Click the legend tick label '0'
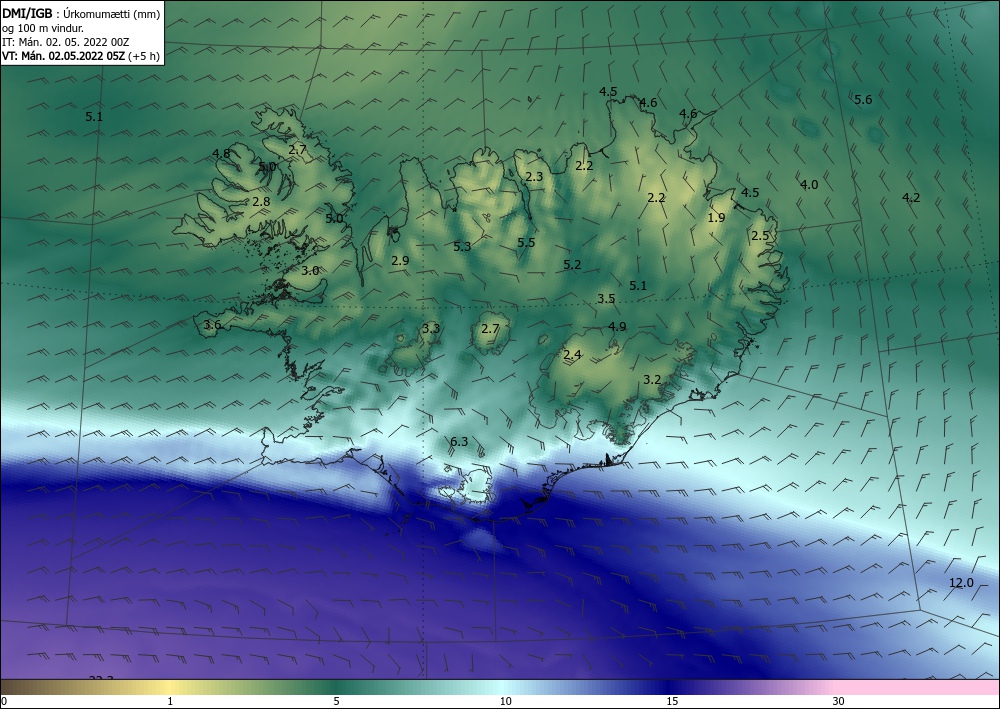Image resolution: width=1000 pixels, height=709 pixels. coord(4,701)
